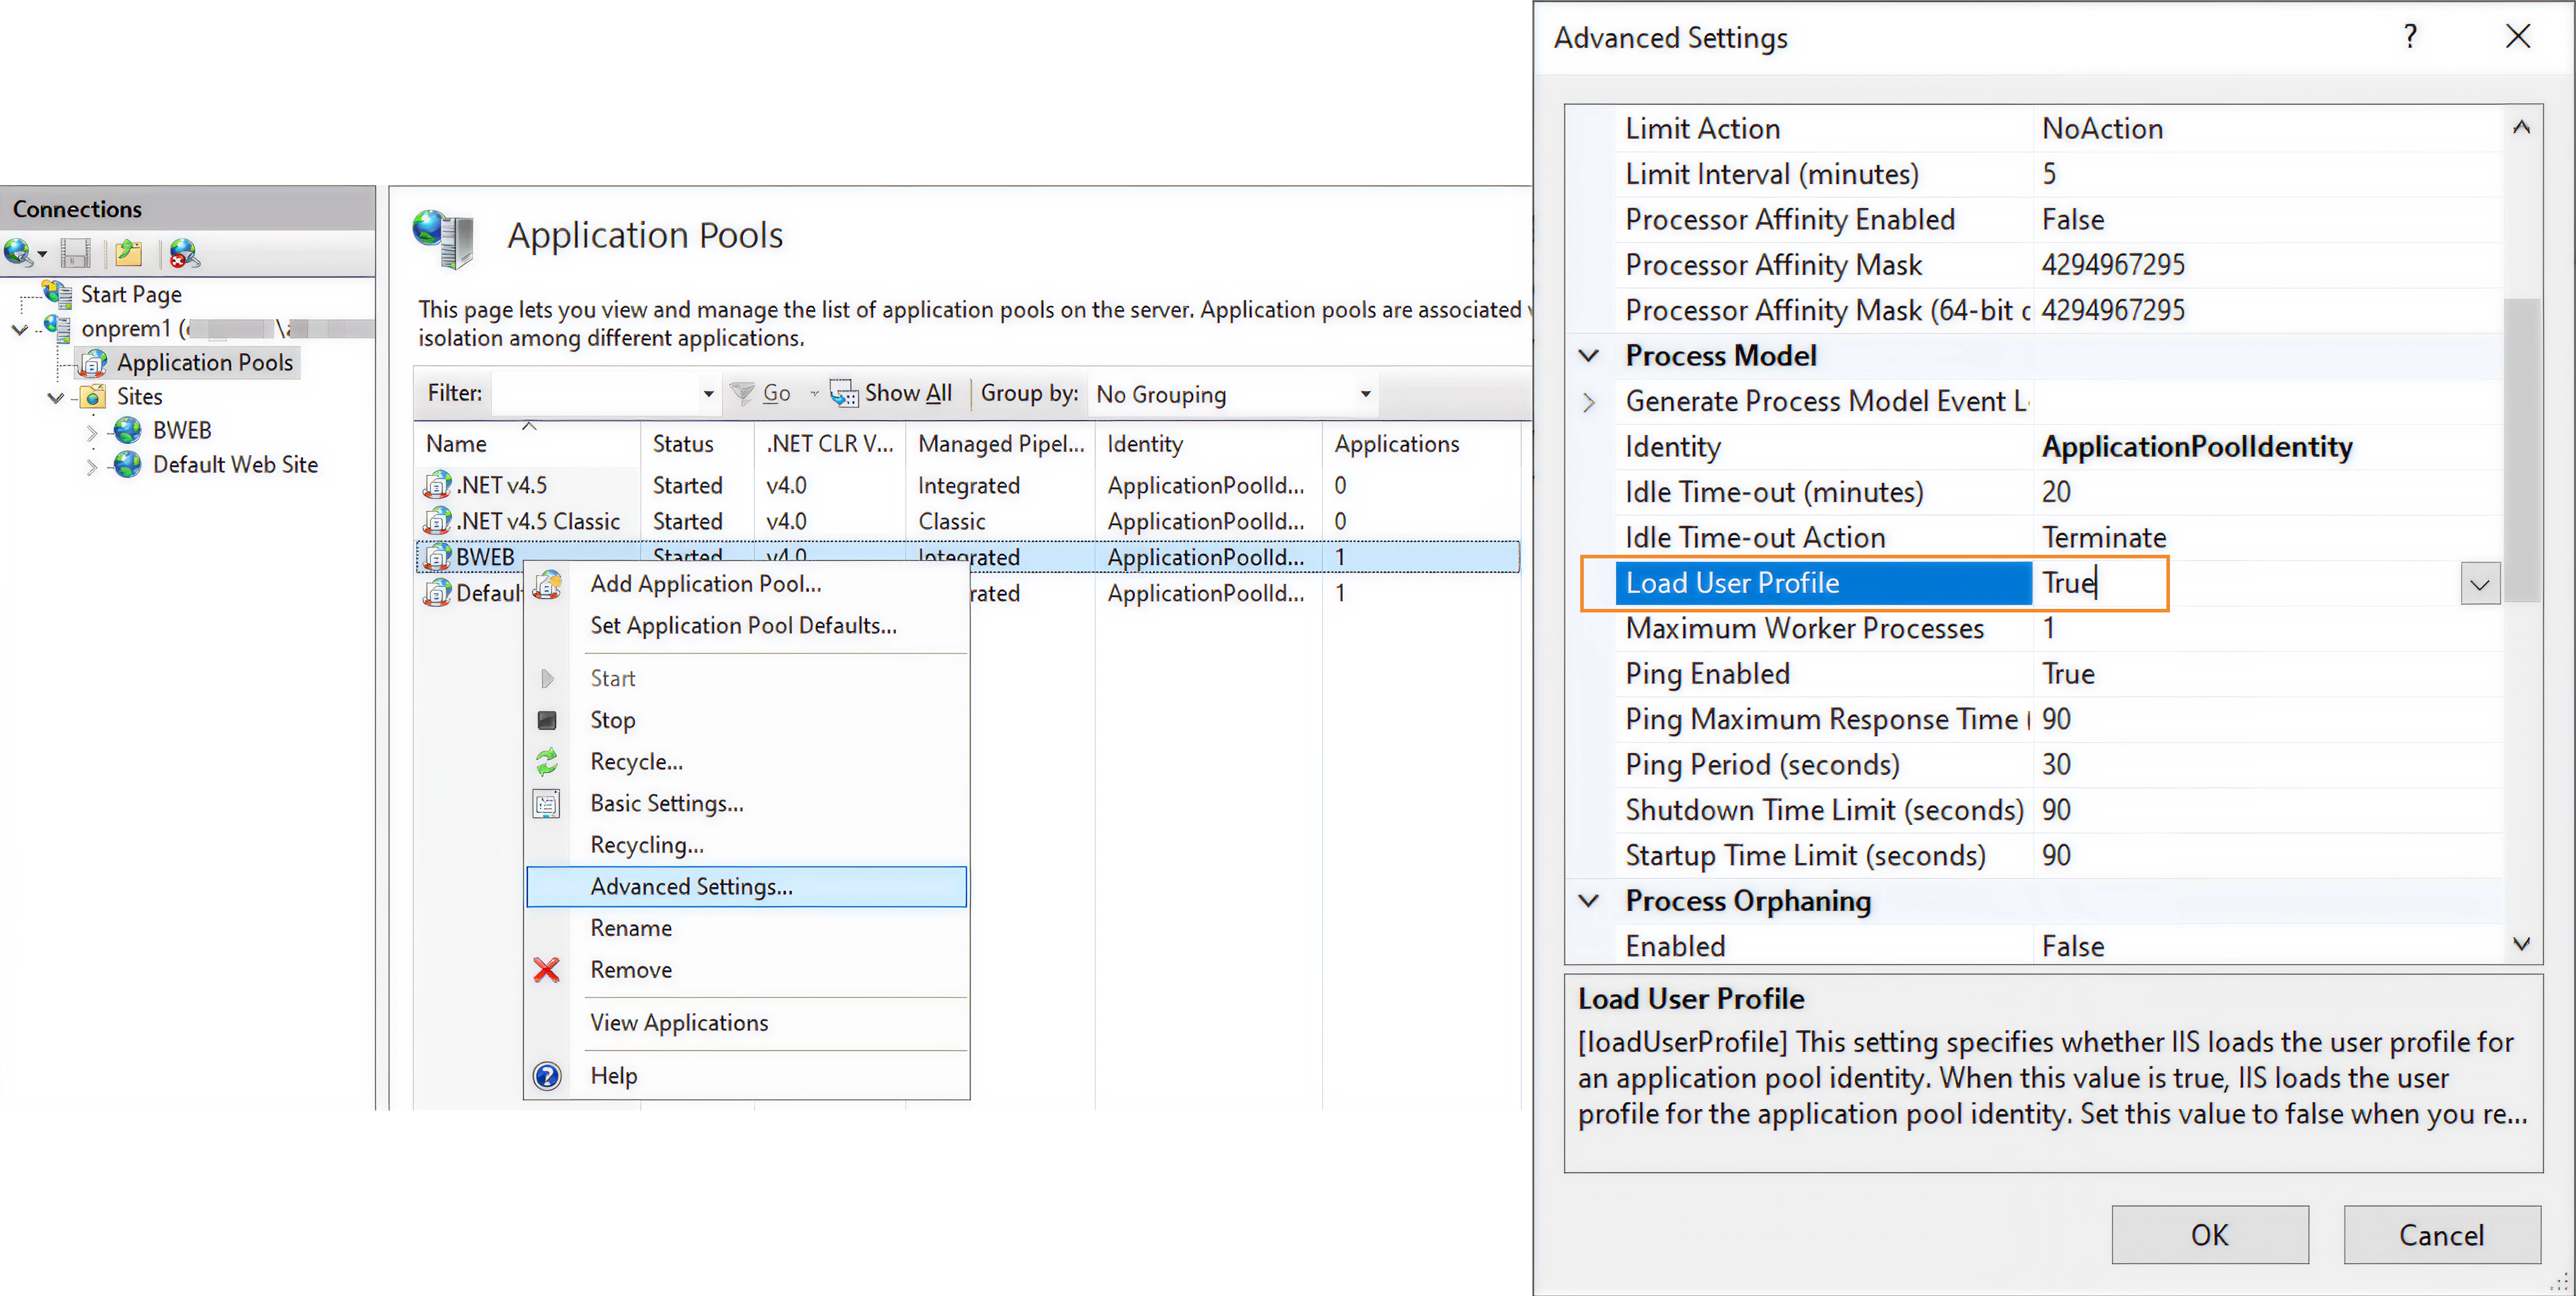Screen dimensions: 2576x1296
Task: Click the up-folder icon in Connections toolbar
Action: coord(128,253)
